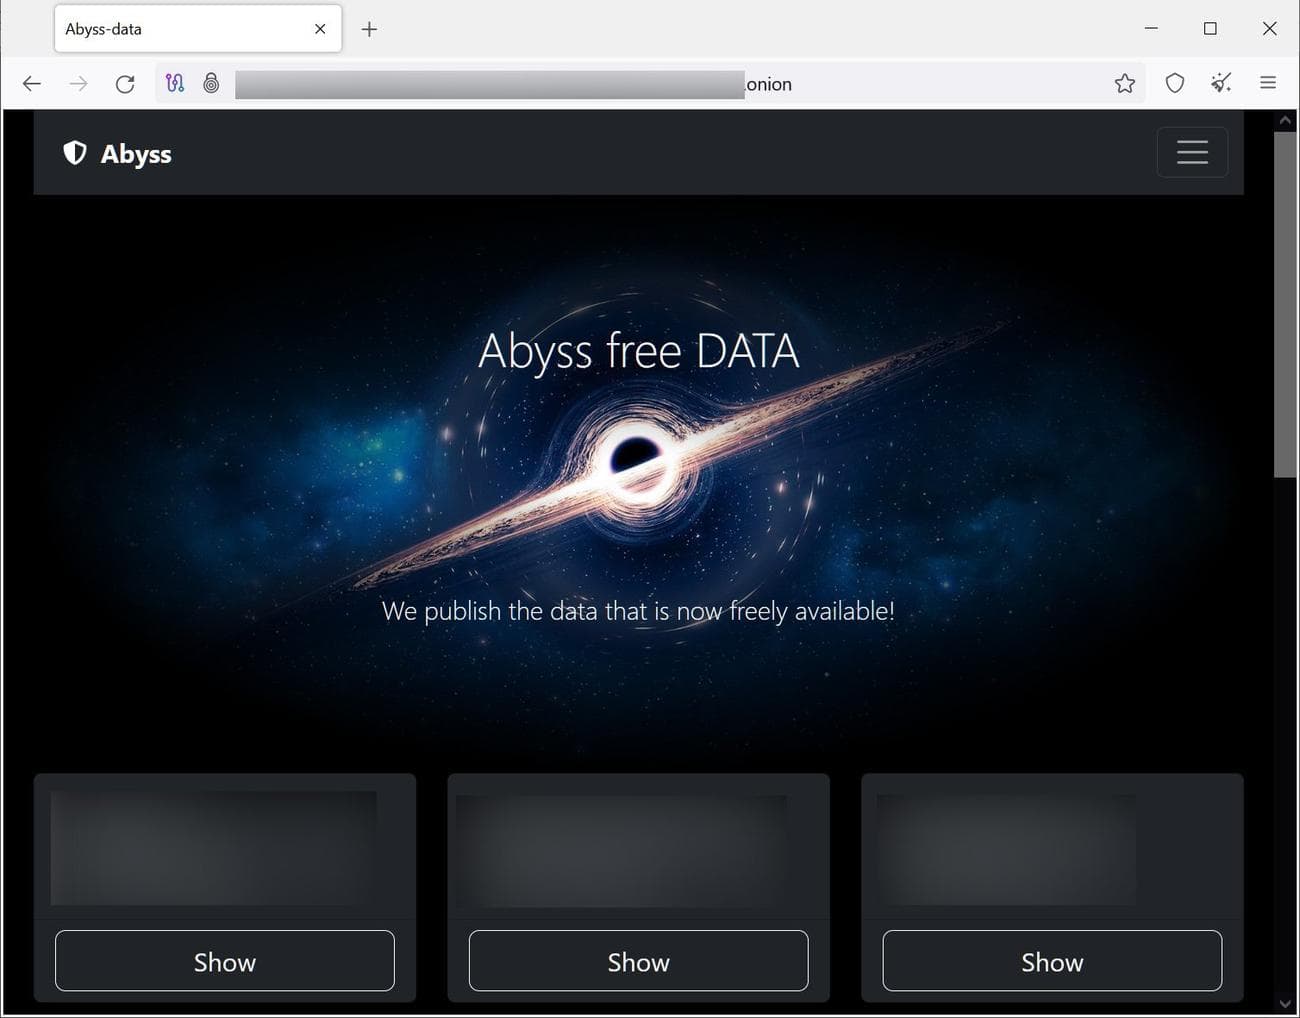Viewport: 1300px width, 1018px height.
Task: Click Show on the rightmost data card
Action: click(1052, 961)
